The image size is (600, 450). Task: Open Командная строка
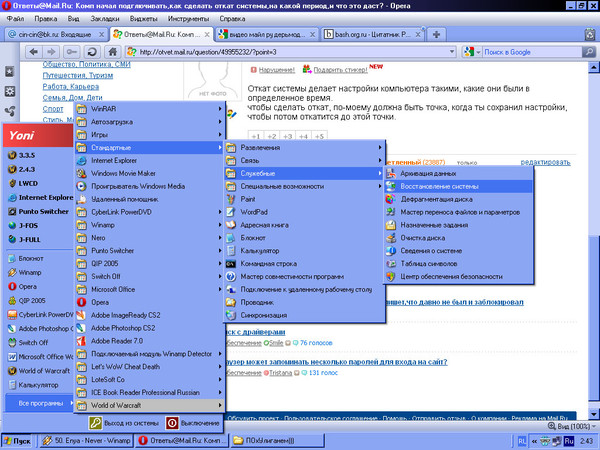(305, 263)
